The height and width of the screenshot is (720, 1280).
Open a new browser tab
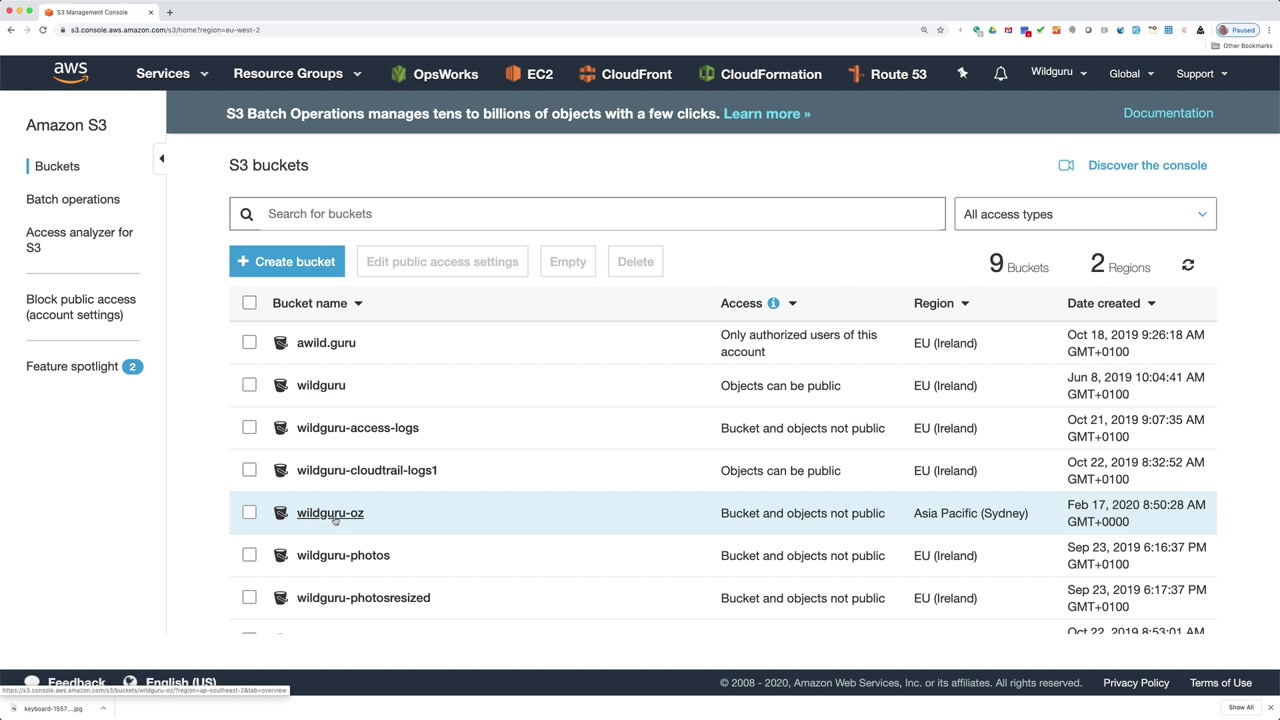(170, 12)
